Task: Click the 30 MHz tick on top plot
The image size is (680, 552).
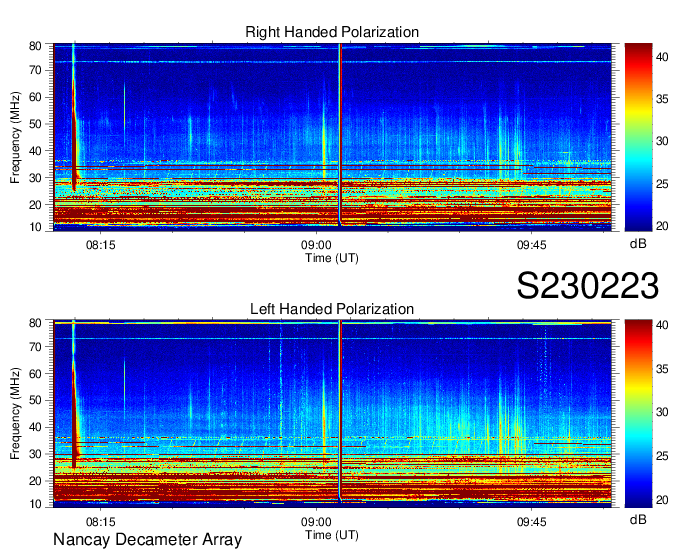Action: 35,178
